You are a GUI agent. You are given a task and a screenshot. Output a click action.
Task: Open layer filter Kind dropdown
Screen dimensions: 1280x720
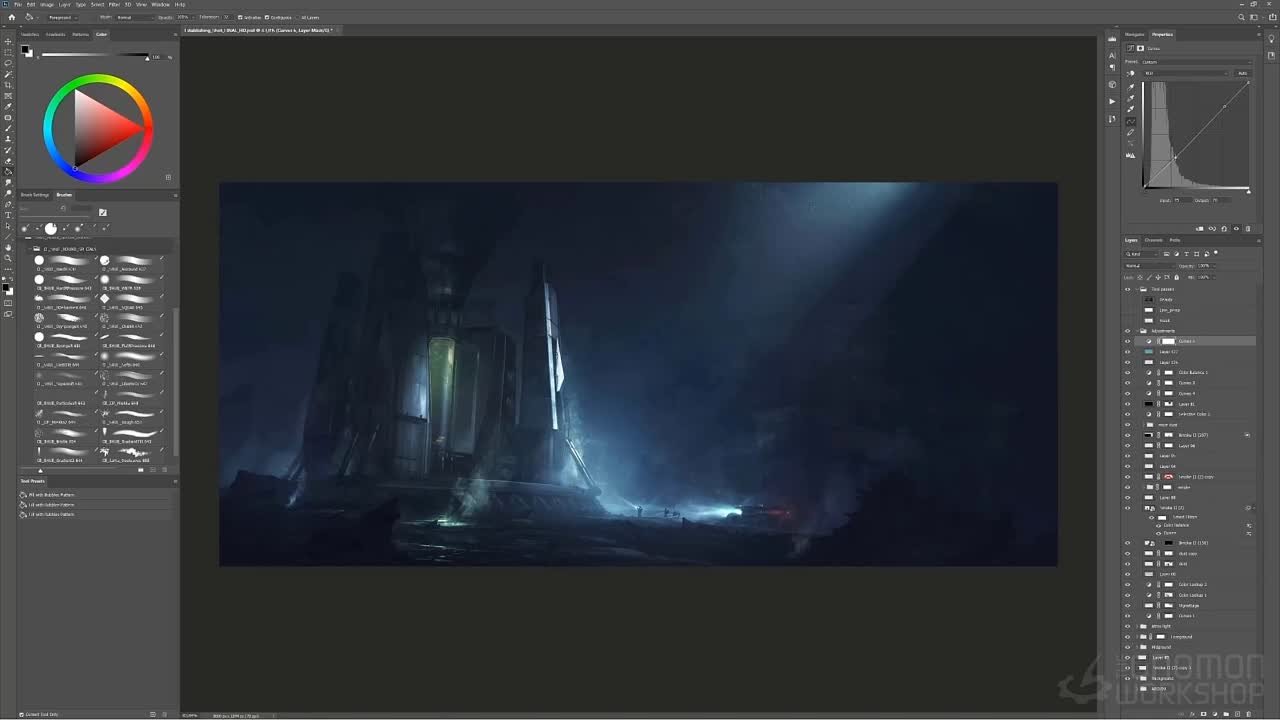tap(1140, 254)
